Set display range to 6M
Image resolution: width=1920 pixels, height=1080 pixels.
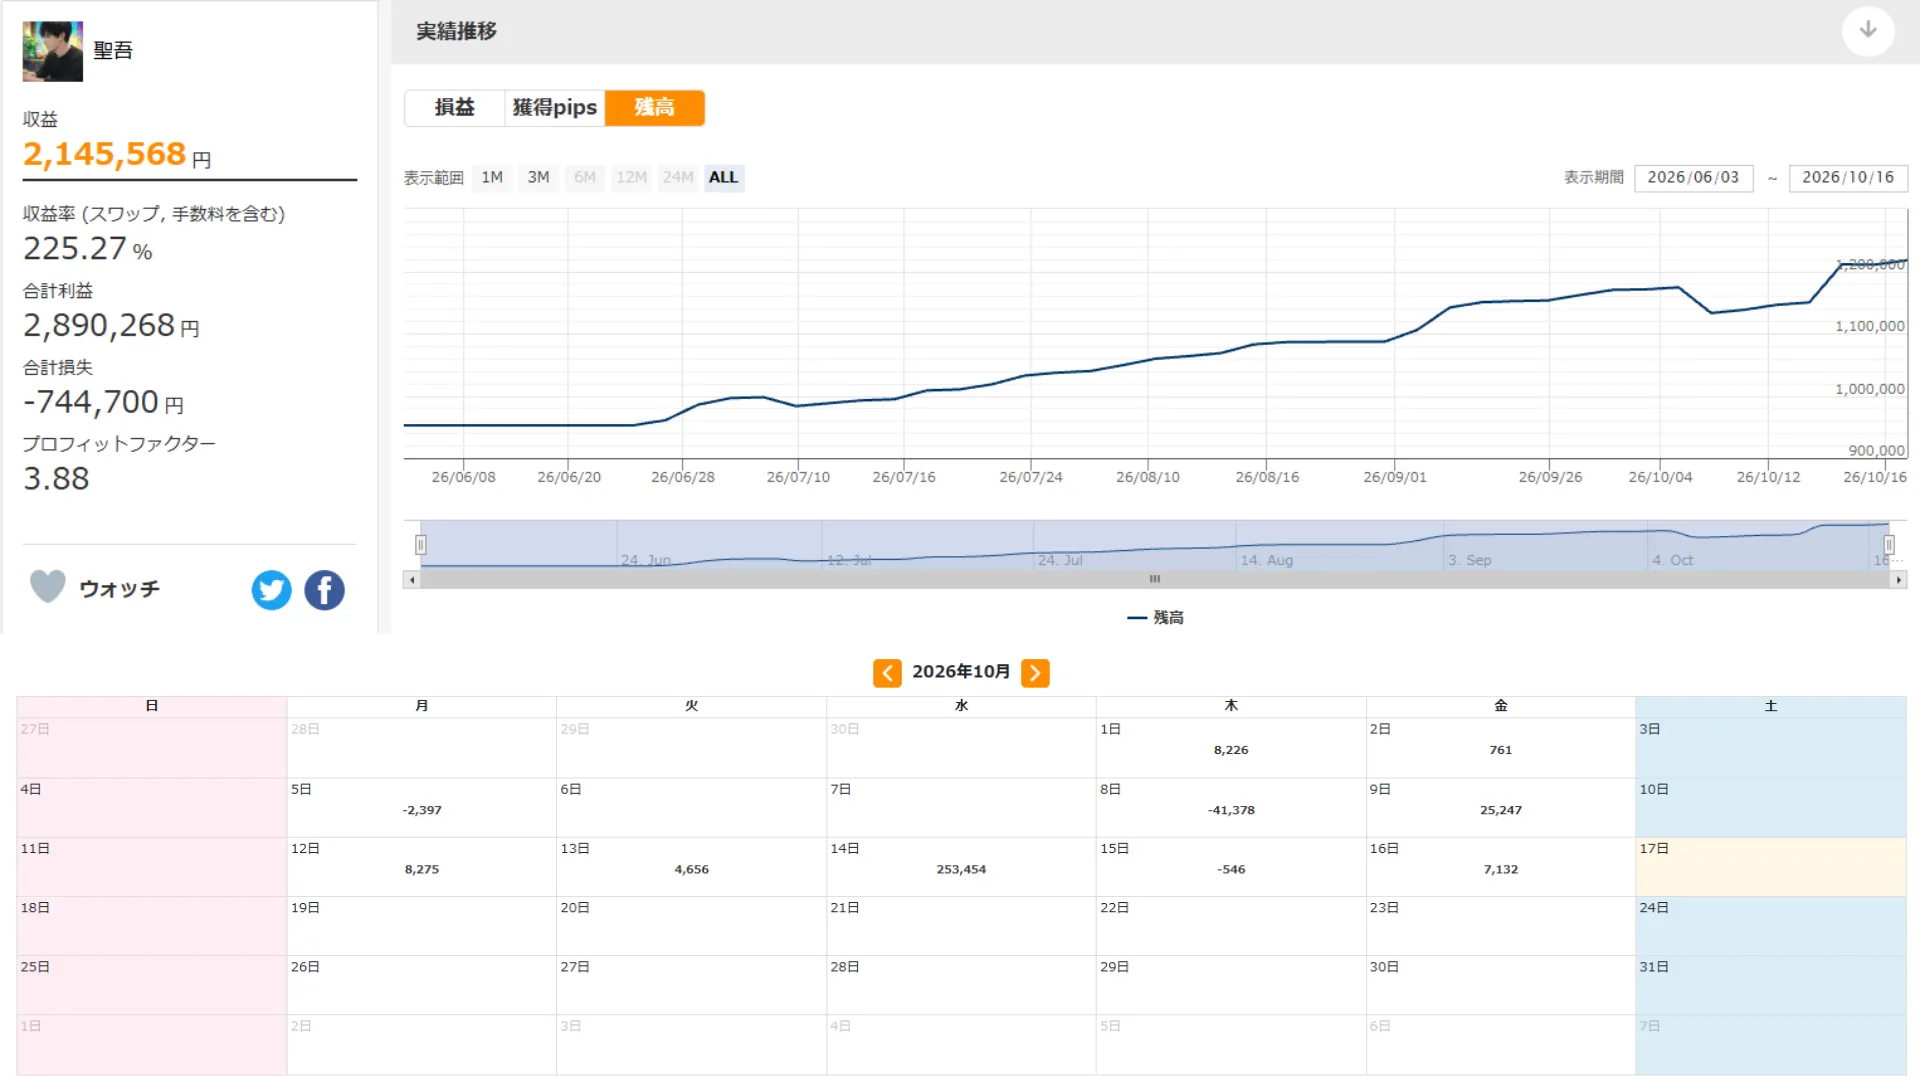click(x=585, y=178)
